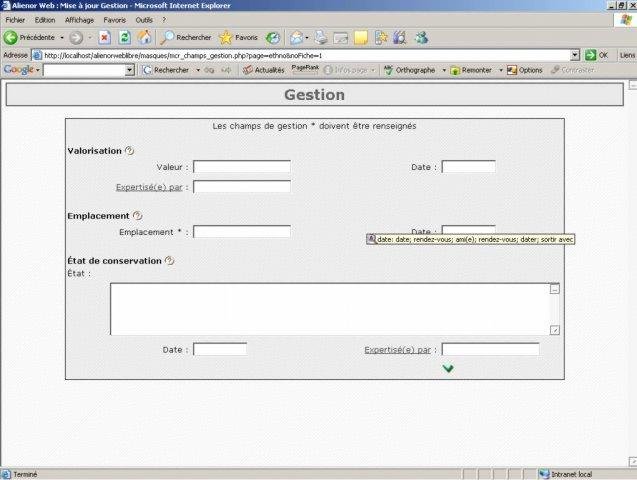Click the Terminé status text
Viewport: 637px width, 480px height.
25,474
